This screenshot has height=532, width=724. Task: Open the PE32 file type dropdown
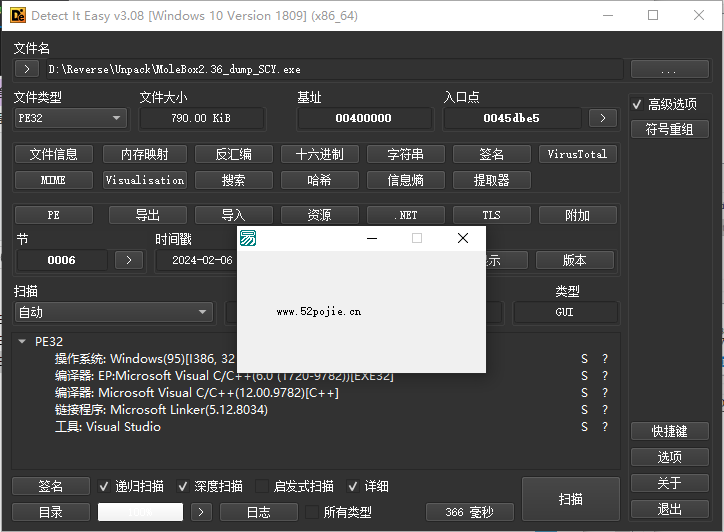(71, 118)
